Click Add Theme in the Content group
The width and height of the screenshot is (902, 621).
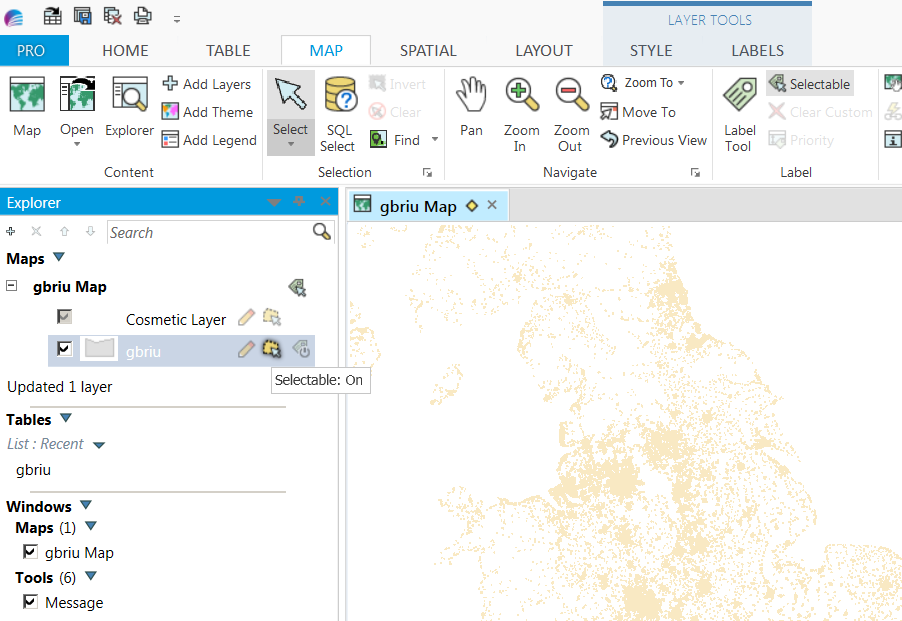207,112
